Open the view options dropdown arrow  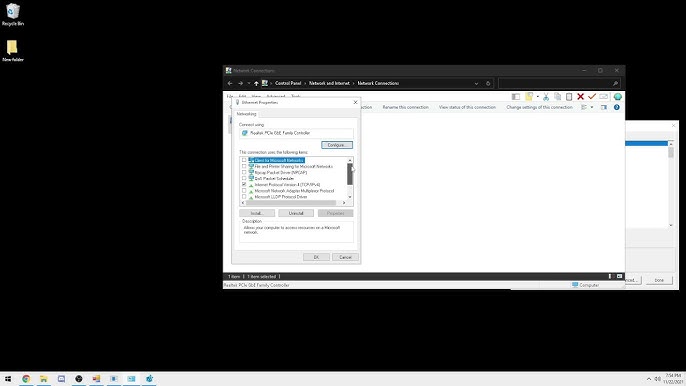[592, 107]
